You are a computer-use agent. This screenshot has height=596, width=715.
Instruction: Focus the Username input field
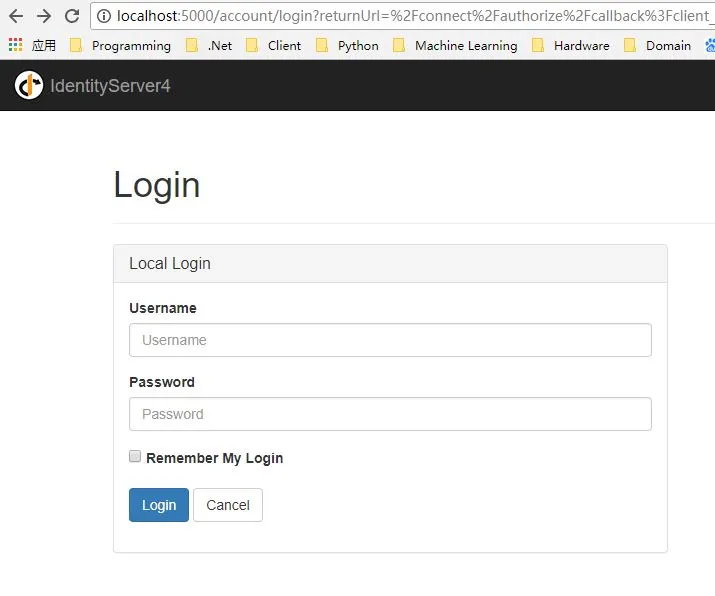pos(390,340)
